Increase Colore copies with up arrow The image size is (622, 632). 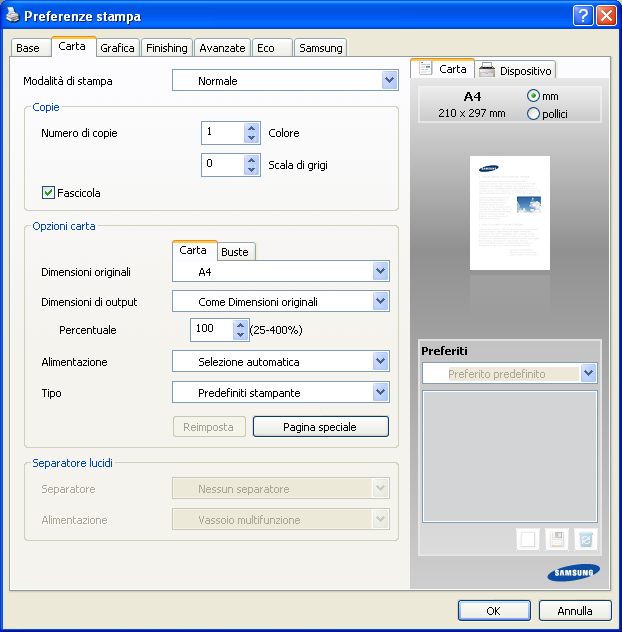252,128
